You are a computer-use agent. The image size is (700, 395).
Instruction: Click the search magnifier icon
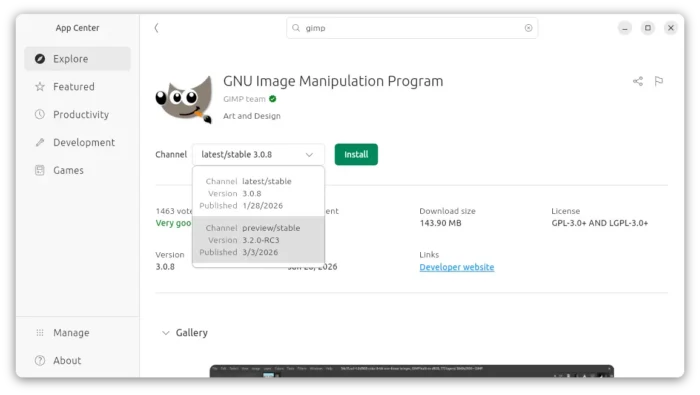pos(296,28)
